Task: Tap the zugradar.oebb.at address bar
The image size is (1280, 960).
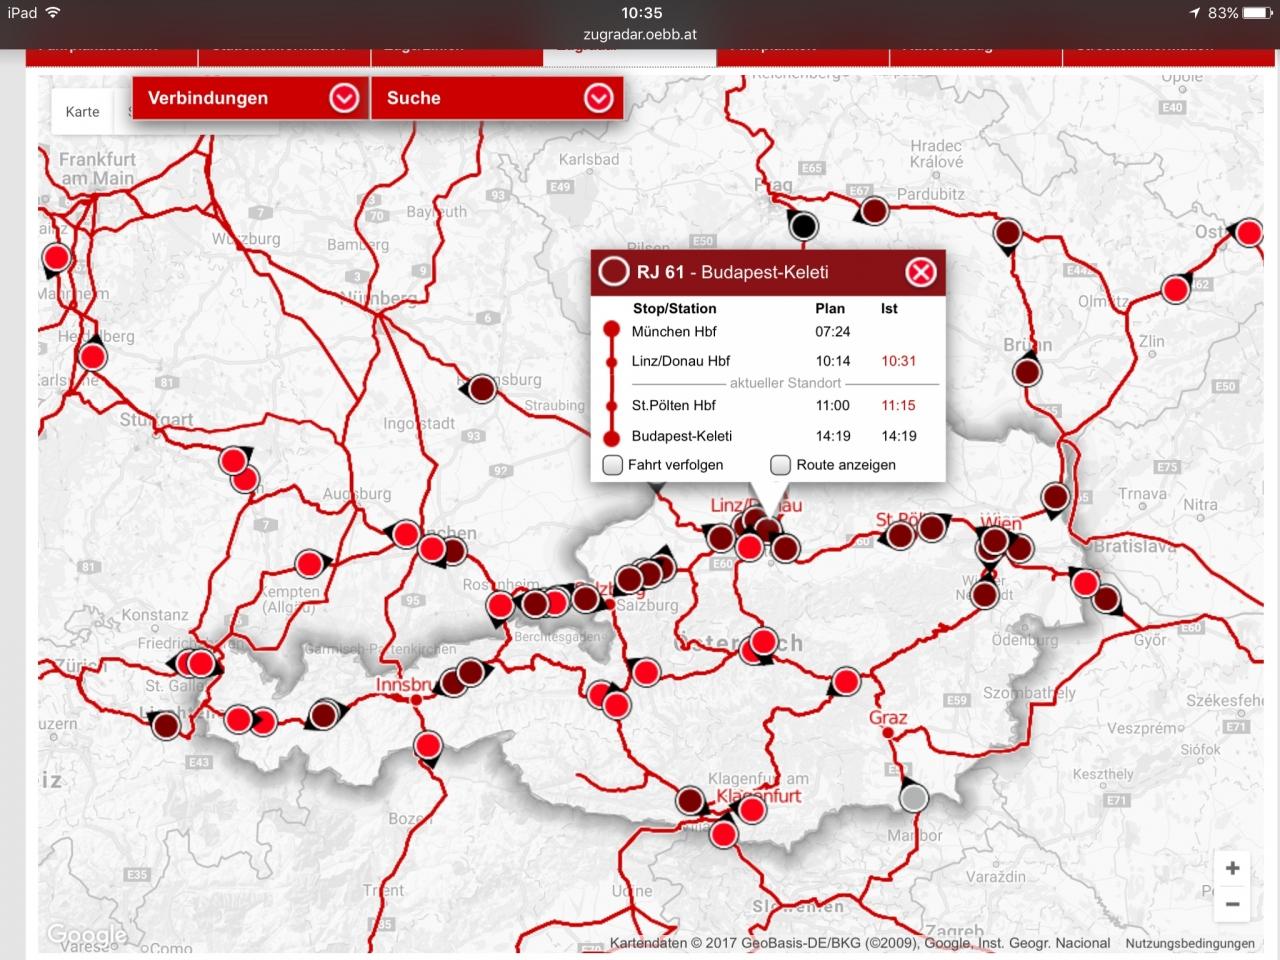Action: [x=640, y=34]
